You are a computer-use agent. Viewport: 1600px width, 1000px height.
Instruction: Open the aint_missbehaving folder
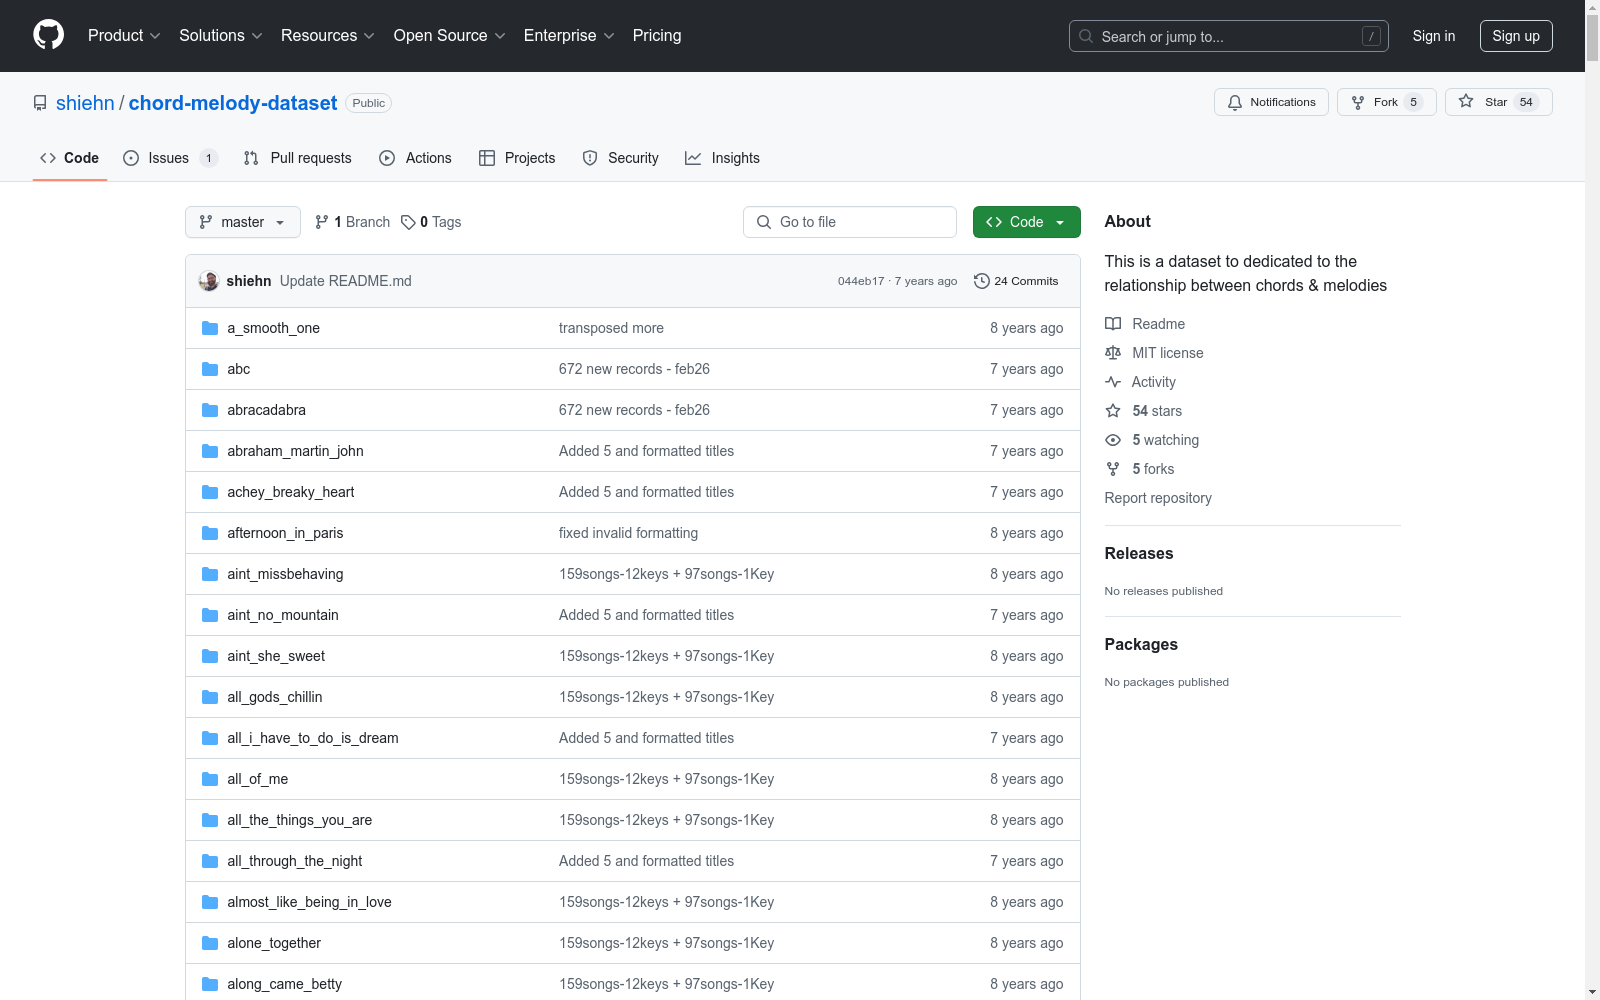tap(285, 574)
